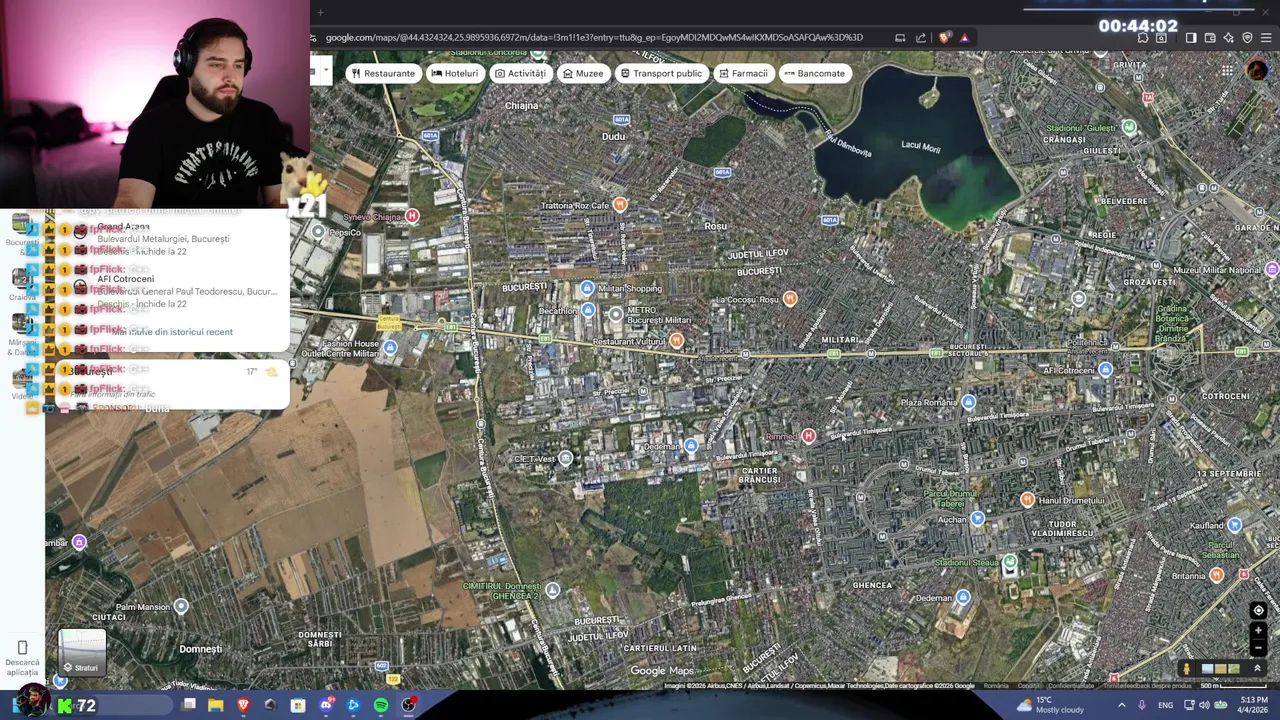The height and width of the screenshot is (720, 1280).
Task: Click the Rinmedi hospital marker
Action: 808,435
